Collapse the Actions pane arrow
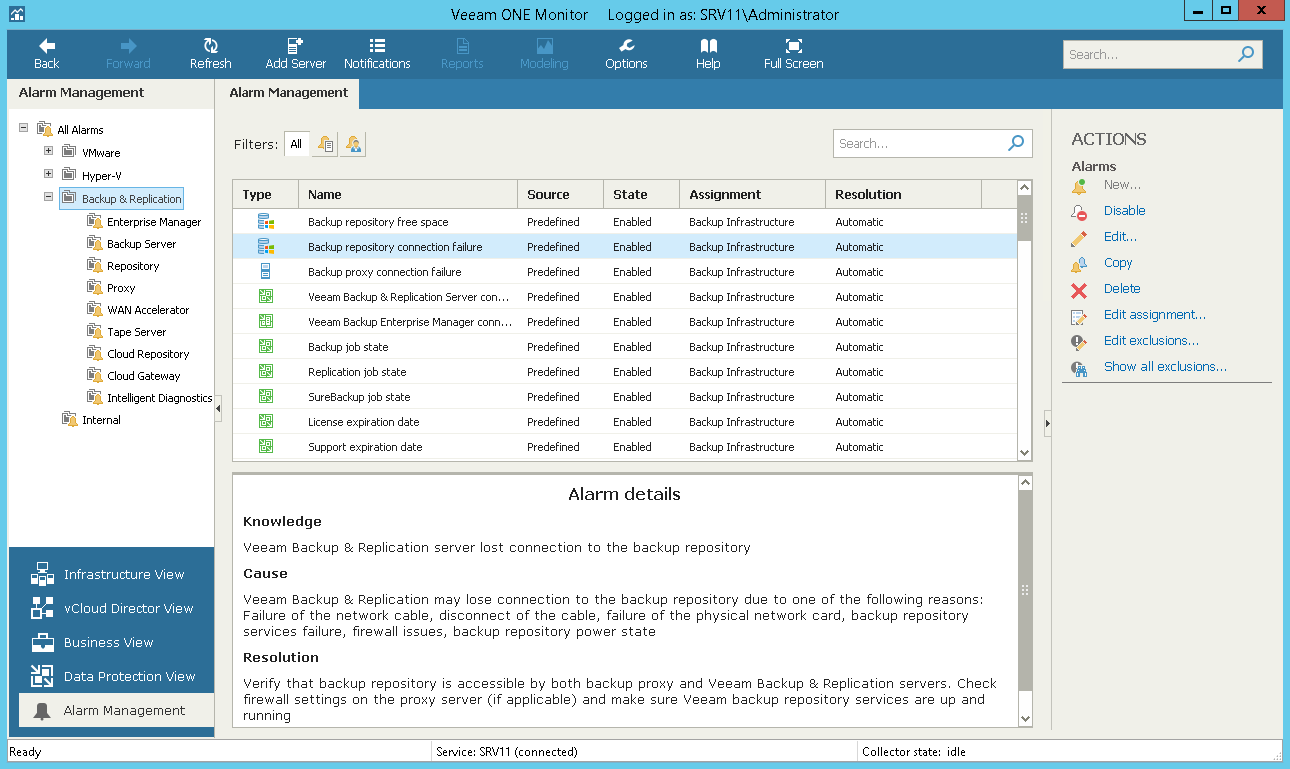Image resolution: width=1290 pixels, height=769 pixels. coord(1047,424)
